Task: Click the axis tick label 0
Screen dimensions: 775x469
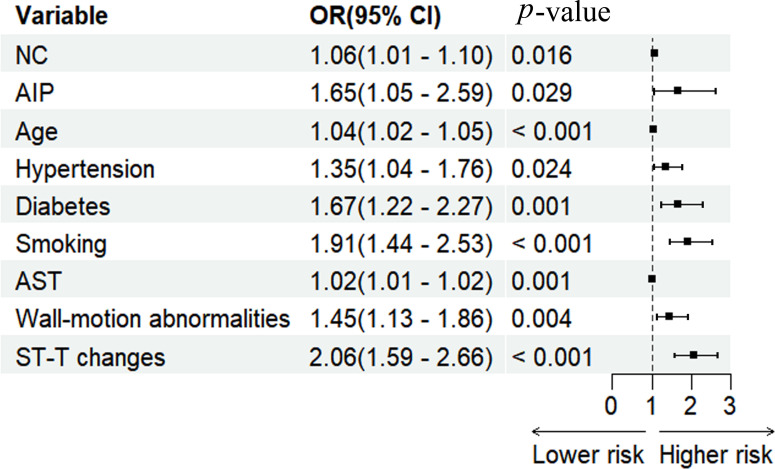Action: pyautogui.click(x=611, y=406)
